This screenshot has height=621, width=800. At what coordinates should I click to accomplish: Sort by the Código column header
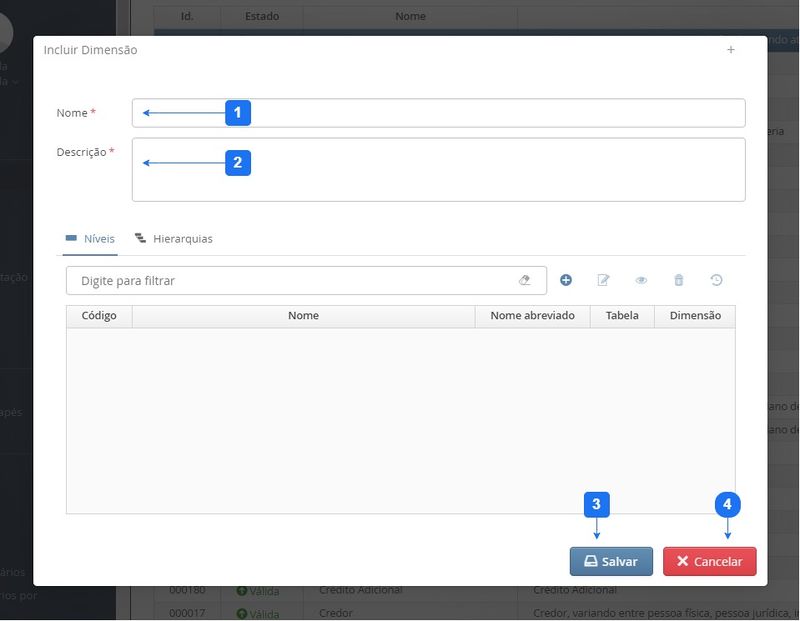[x=99, y=316]
